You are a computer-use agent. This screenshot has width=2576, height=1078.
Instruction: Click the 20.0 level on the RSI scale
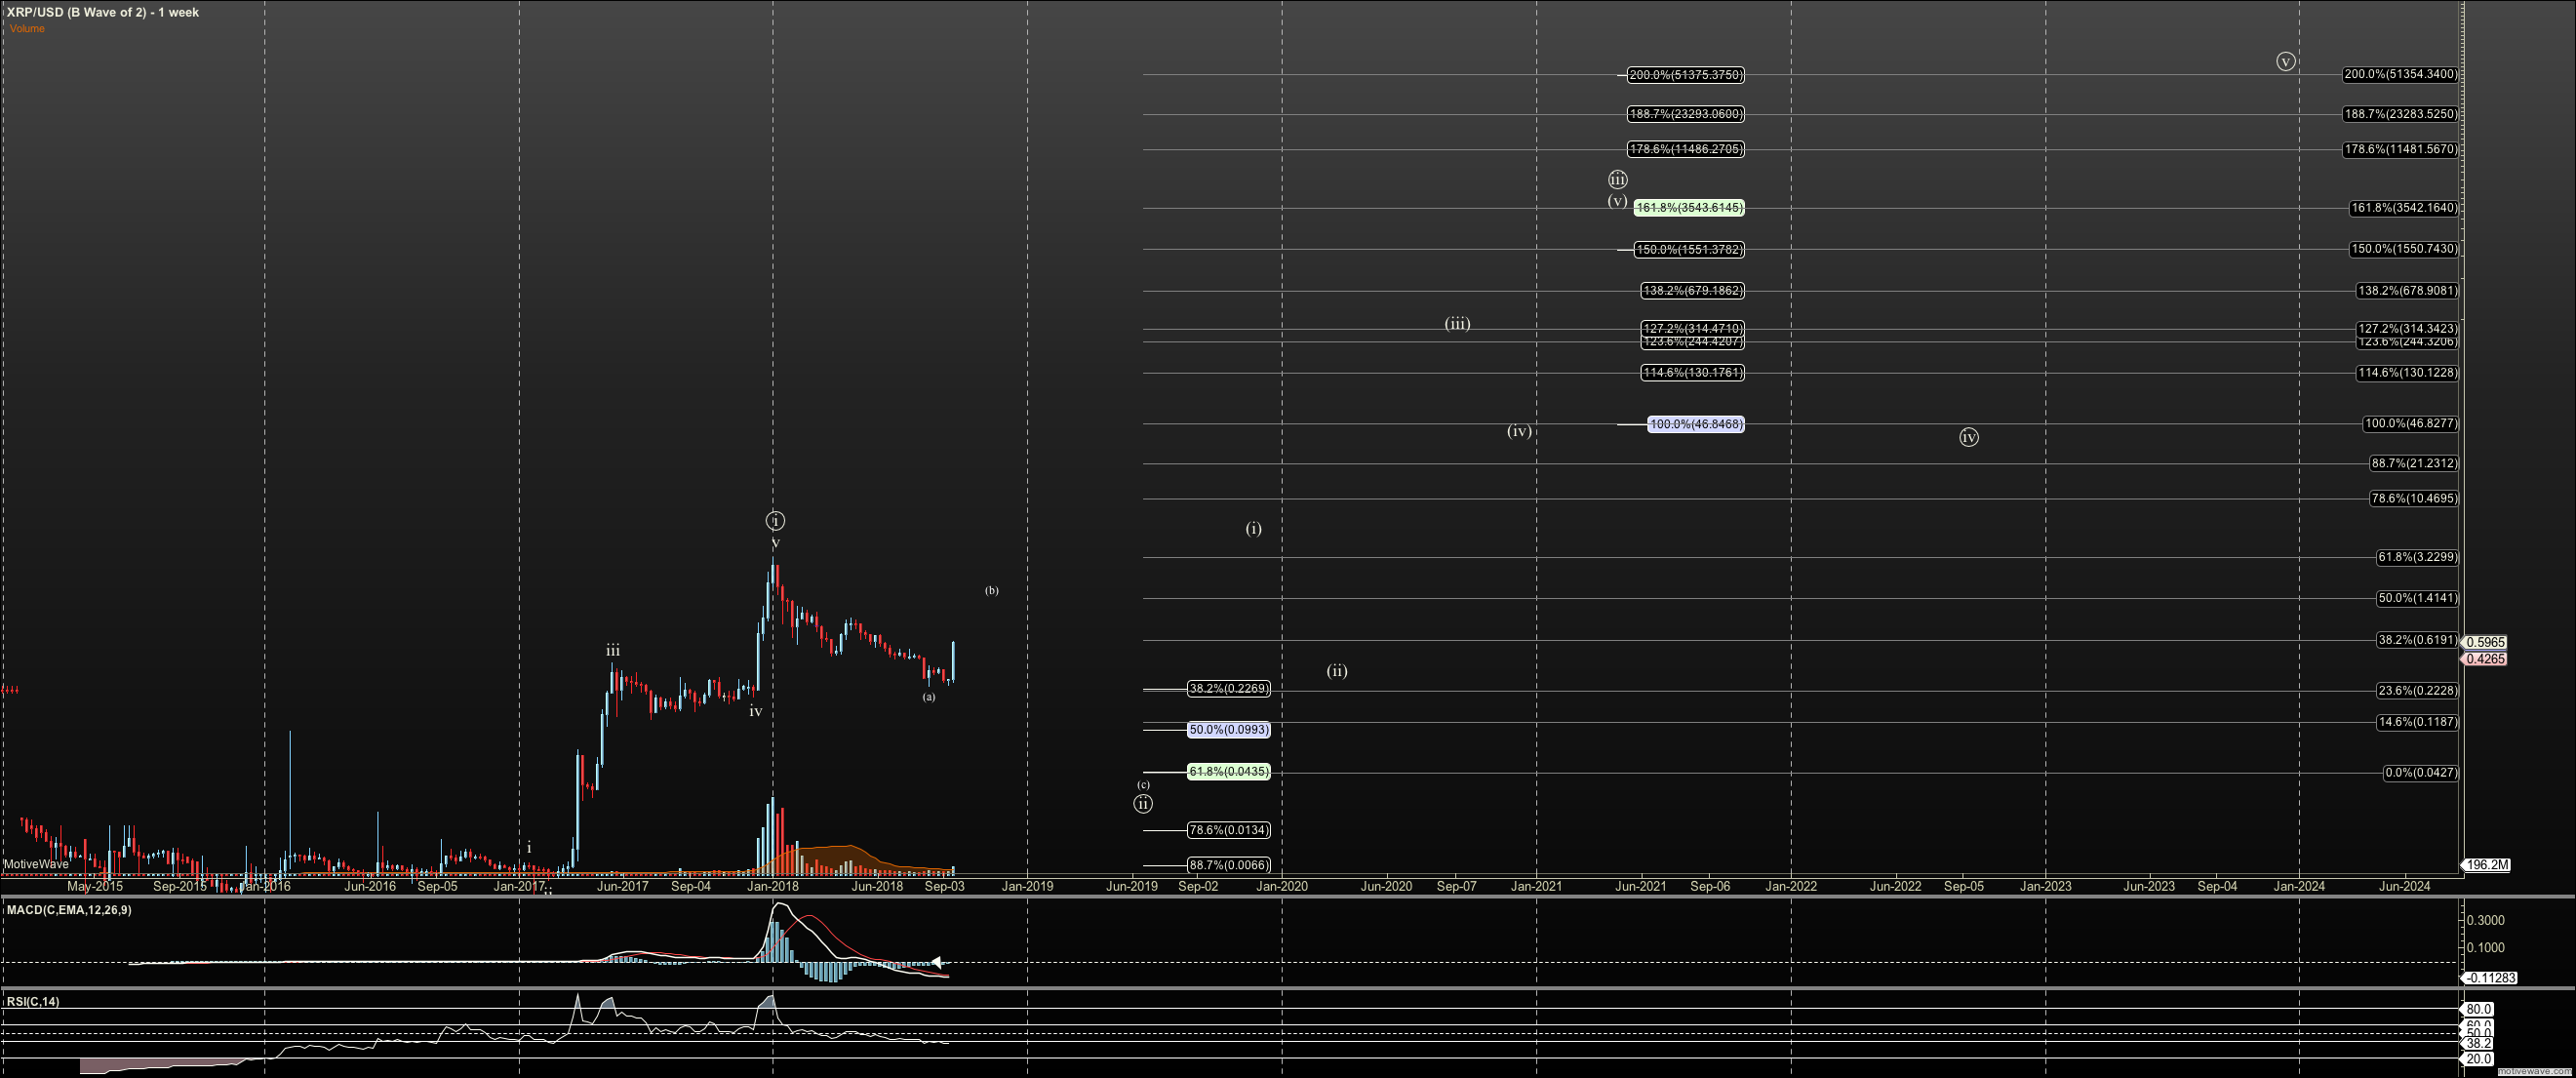[2479, 1059]
